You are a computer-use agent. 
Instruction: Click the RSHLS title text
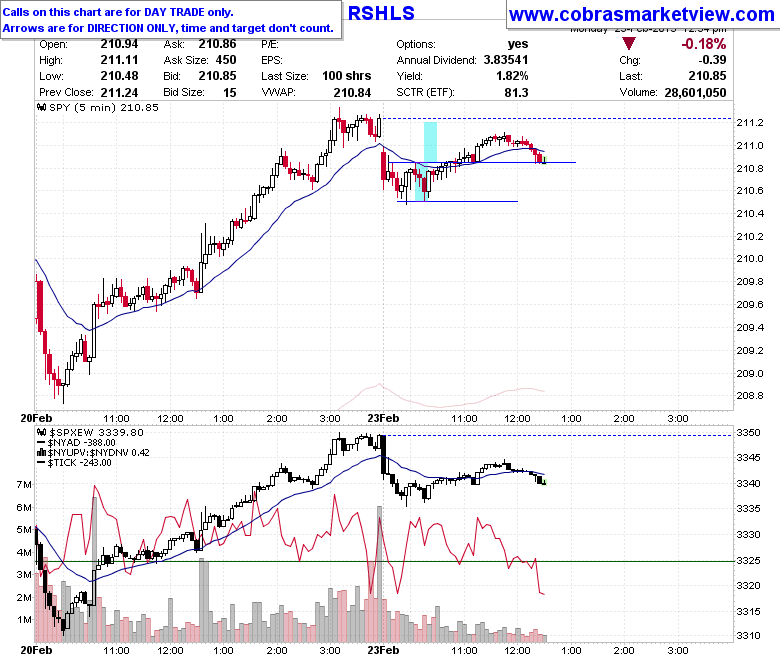381,13
